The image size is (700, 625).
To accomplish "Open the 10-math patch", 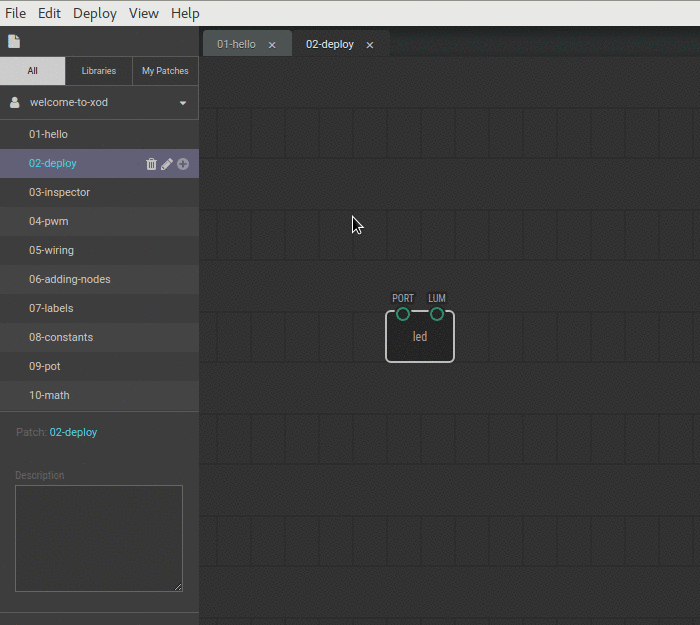I will click(x=49, y=395).
